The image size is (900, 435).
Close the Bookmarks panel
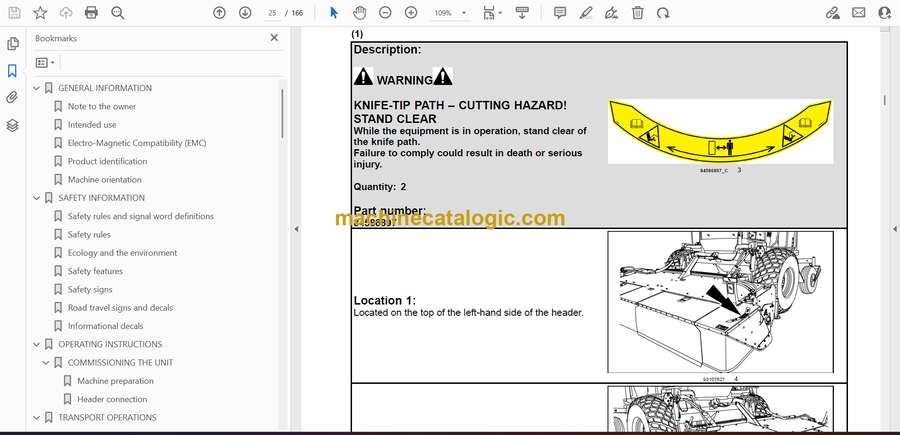[x=274, y=38]
